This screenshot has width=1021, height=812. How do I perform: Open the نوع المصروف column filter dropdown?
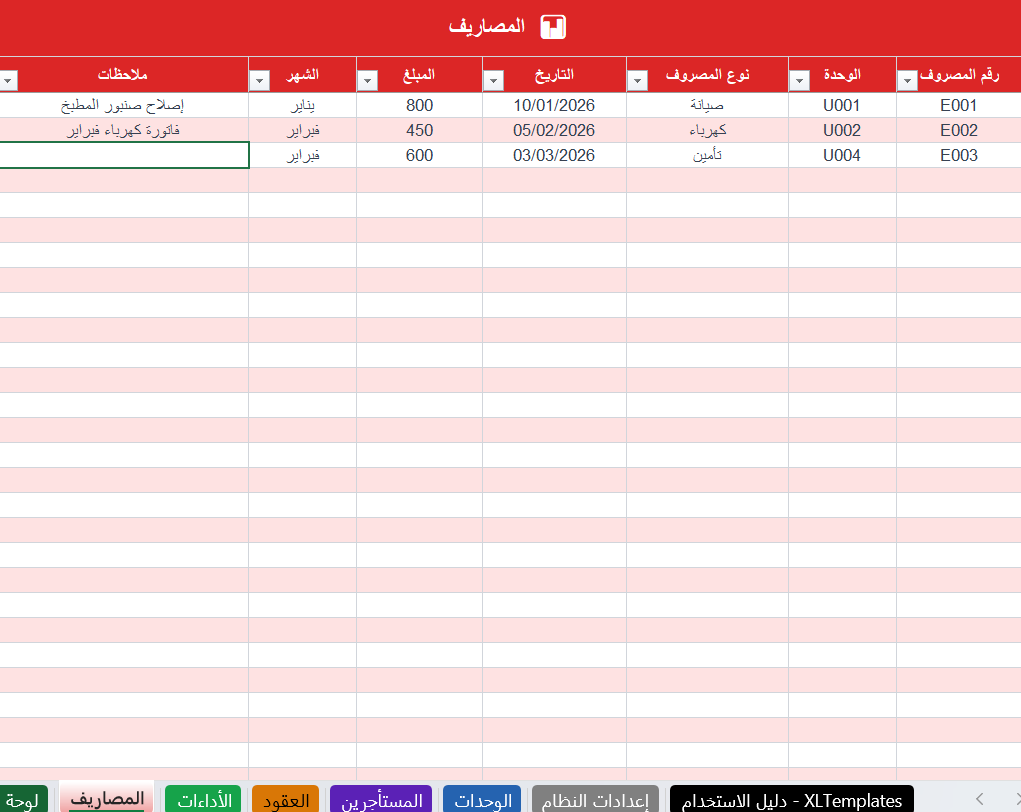coord(637,81)
